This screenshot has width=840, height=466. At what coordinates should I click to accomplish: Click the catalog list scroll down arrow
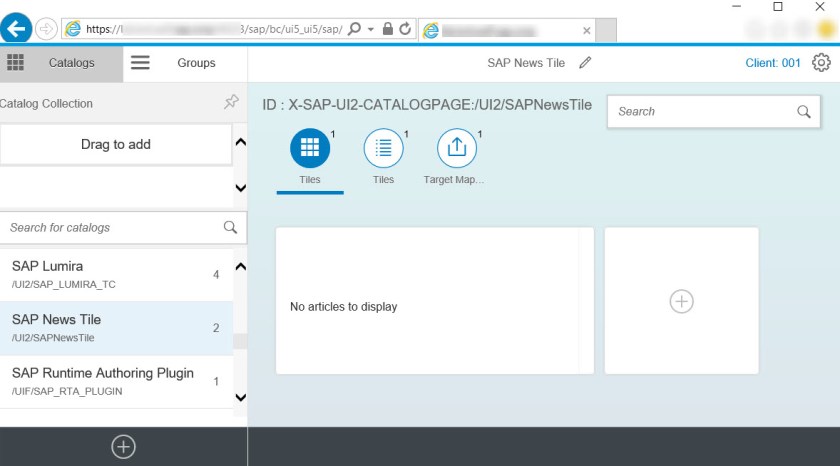[241, 397]
